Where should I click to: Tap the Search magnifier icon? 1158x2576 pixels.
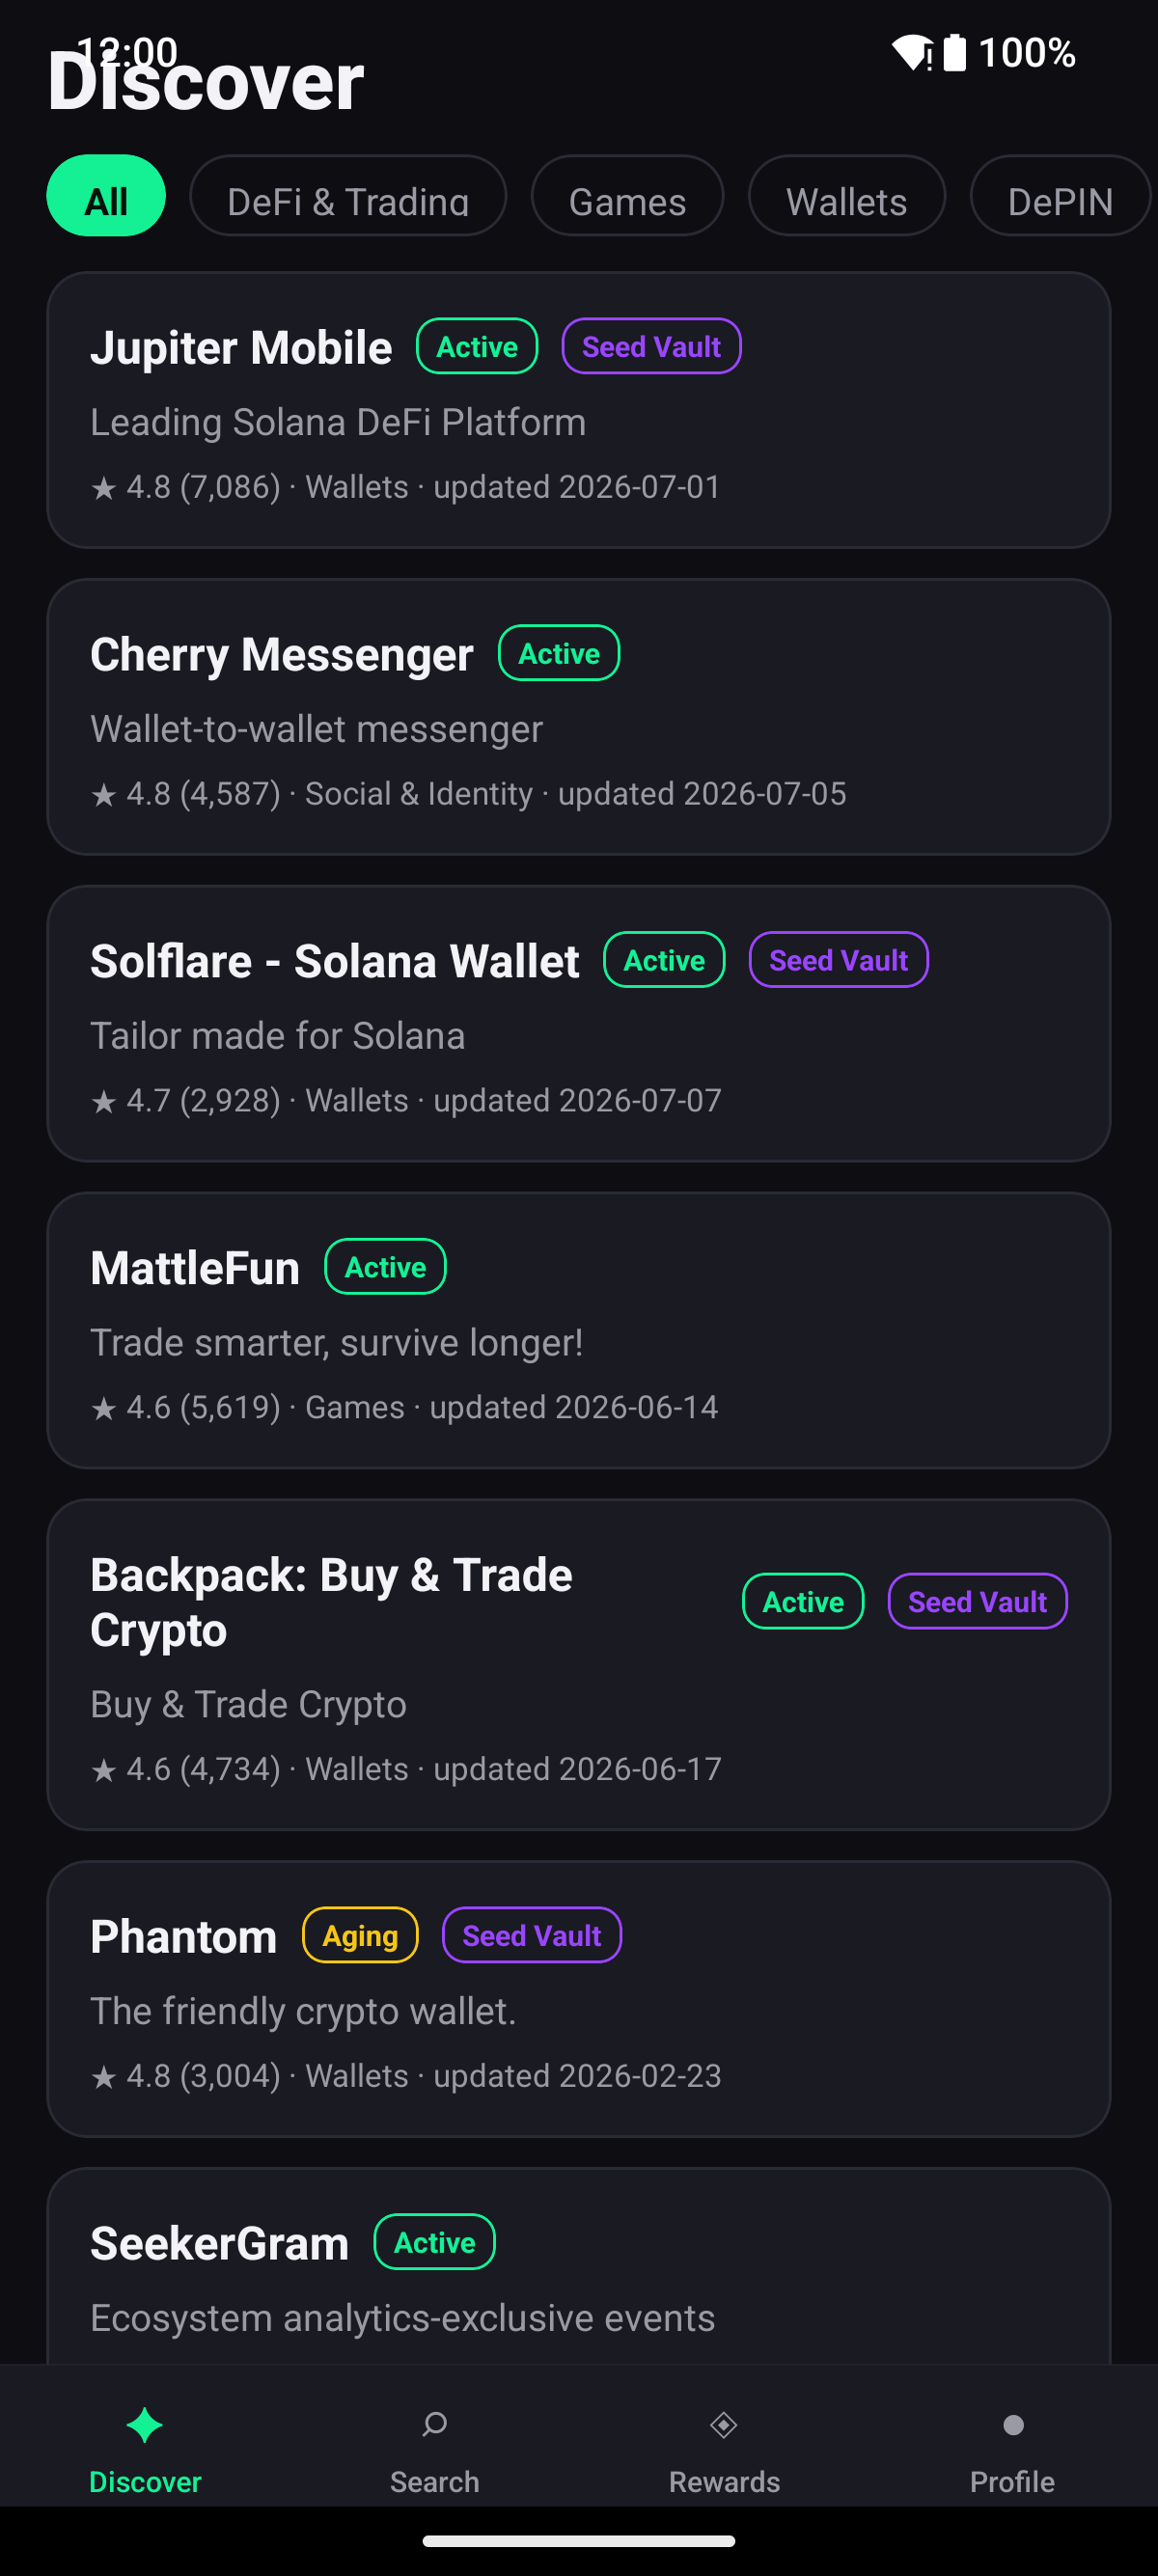pos(434,2425)
